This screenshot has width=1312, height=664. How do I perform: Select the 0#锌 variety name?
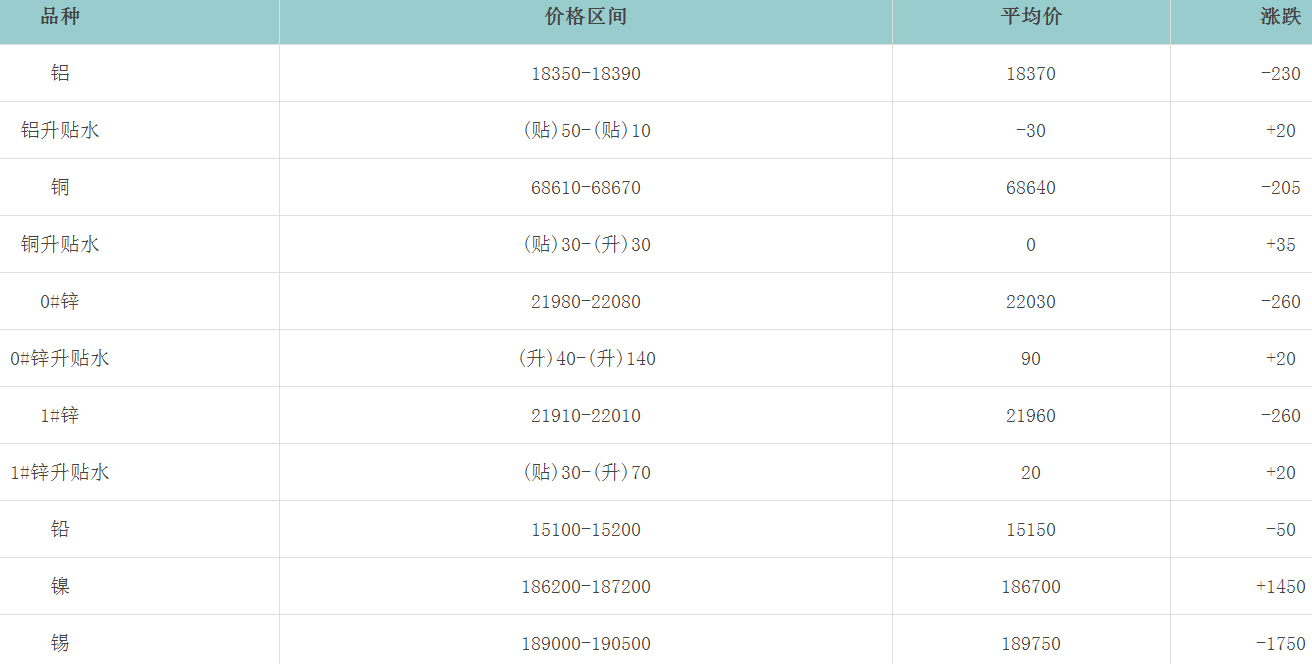pyautogui.click(x=60, y=301)
